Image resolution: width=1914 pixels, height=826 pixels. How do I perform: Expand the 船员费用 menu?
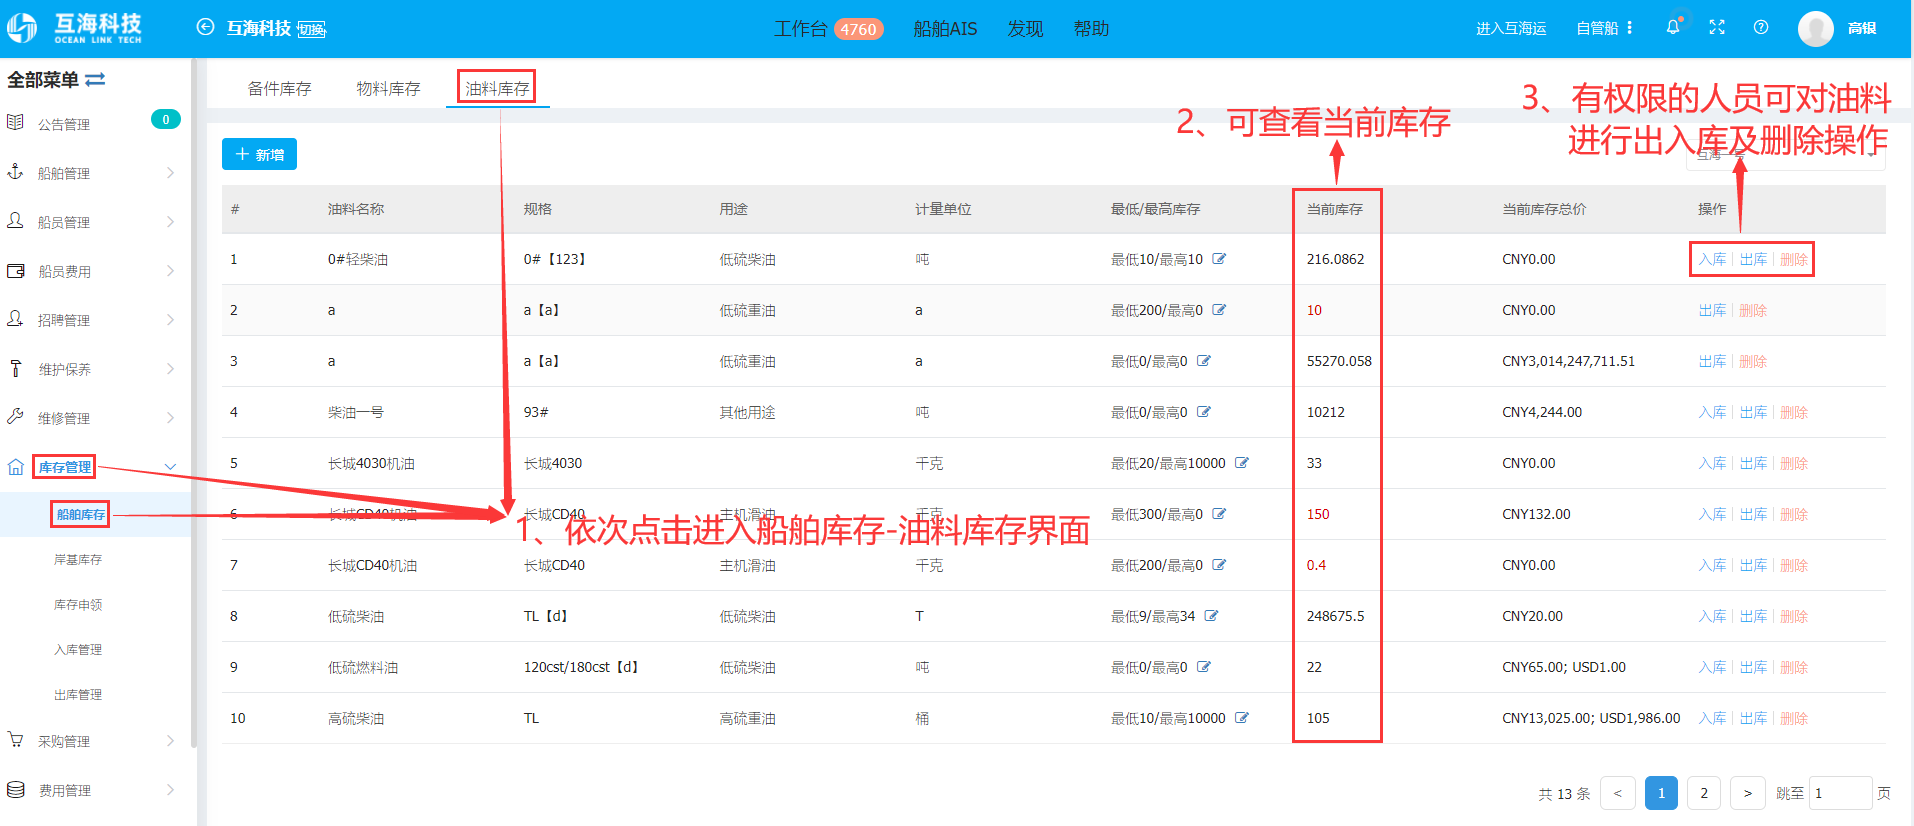click(170, 271)
